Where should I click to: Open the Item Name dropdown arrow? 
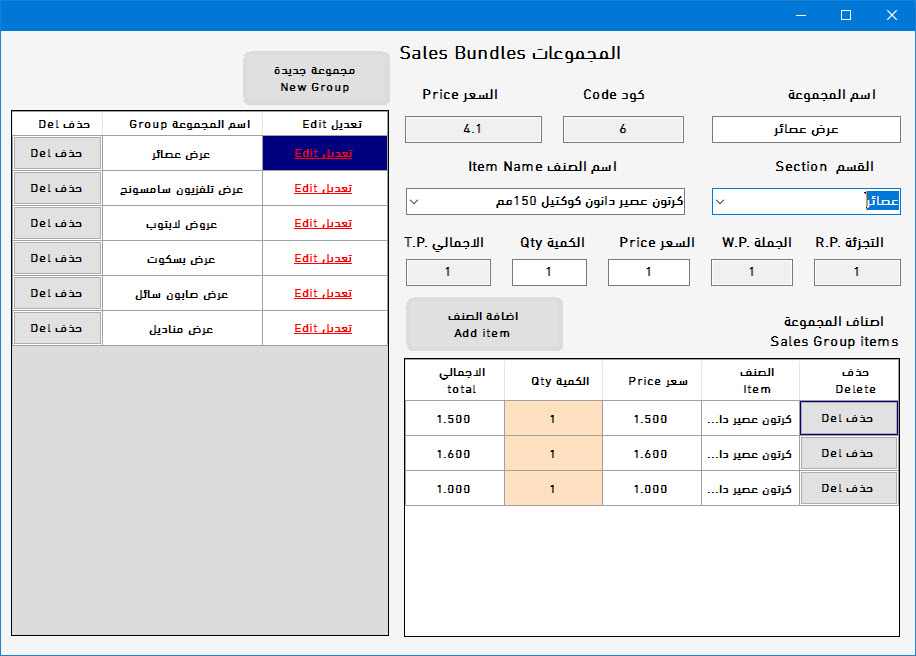[414, 202]
